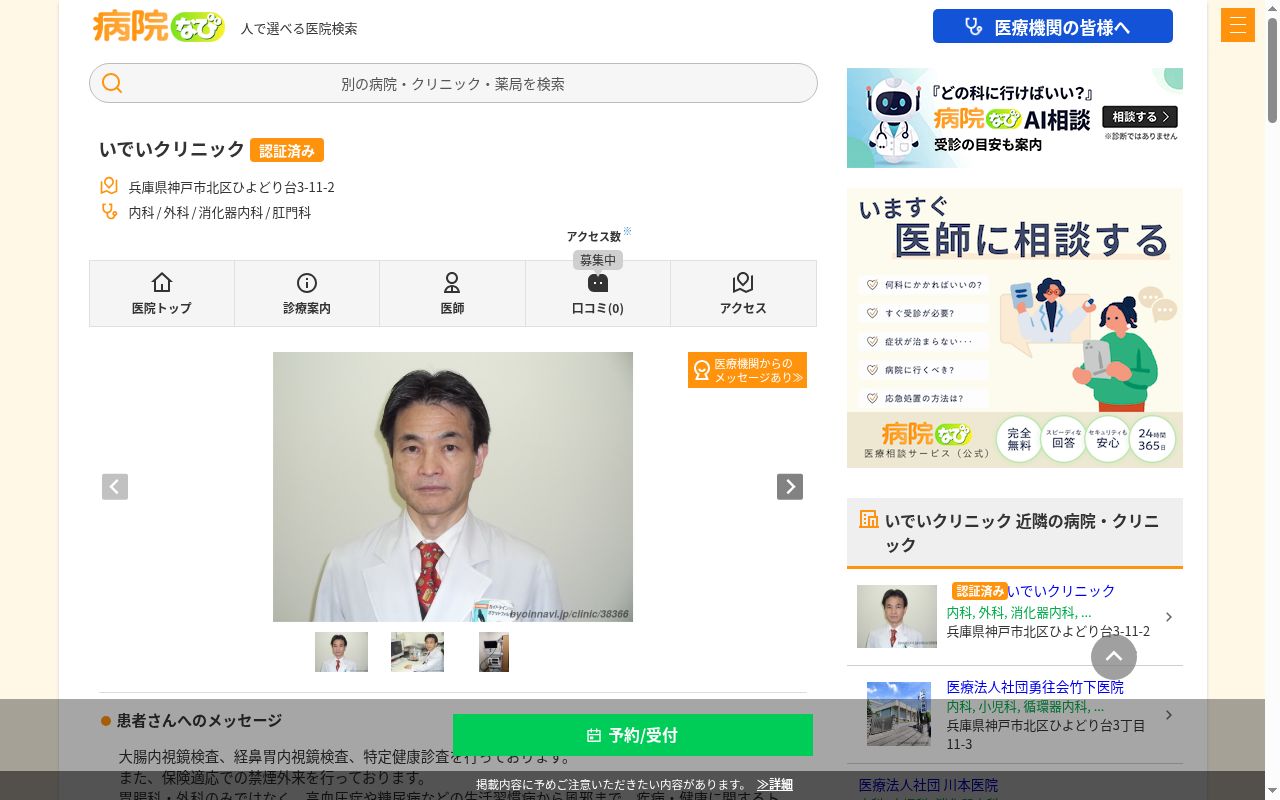The height and width of the screenshot is (800, 1280).
Task: Open 医療法人社団勇往会竹下医院 link
Action: tap(1035, 687)
